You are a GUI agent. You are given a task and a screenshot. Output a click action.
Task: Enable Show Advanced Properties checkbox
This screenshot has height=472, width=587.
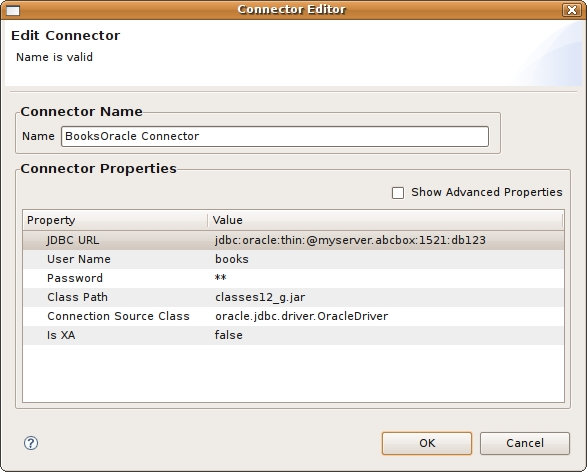click(x=398, y=193)
